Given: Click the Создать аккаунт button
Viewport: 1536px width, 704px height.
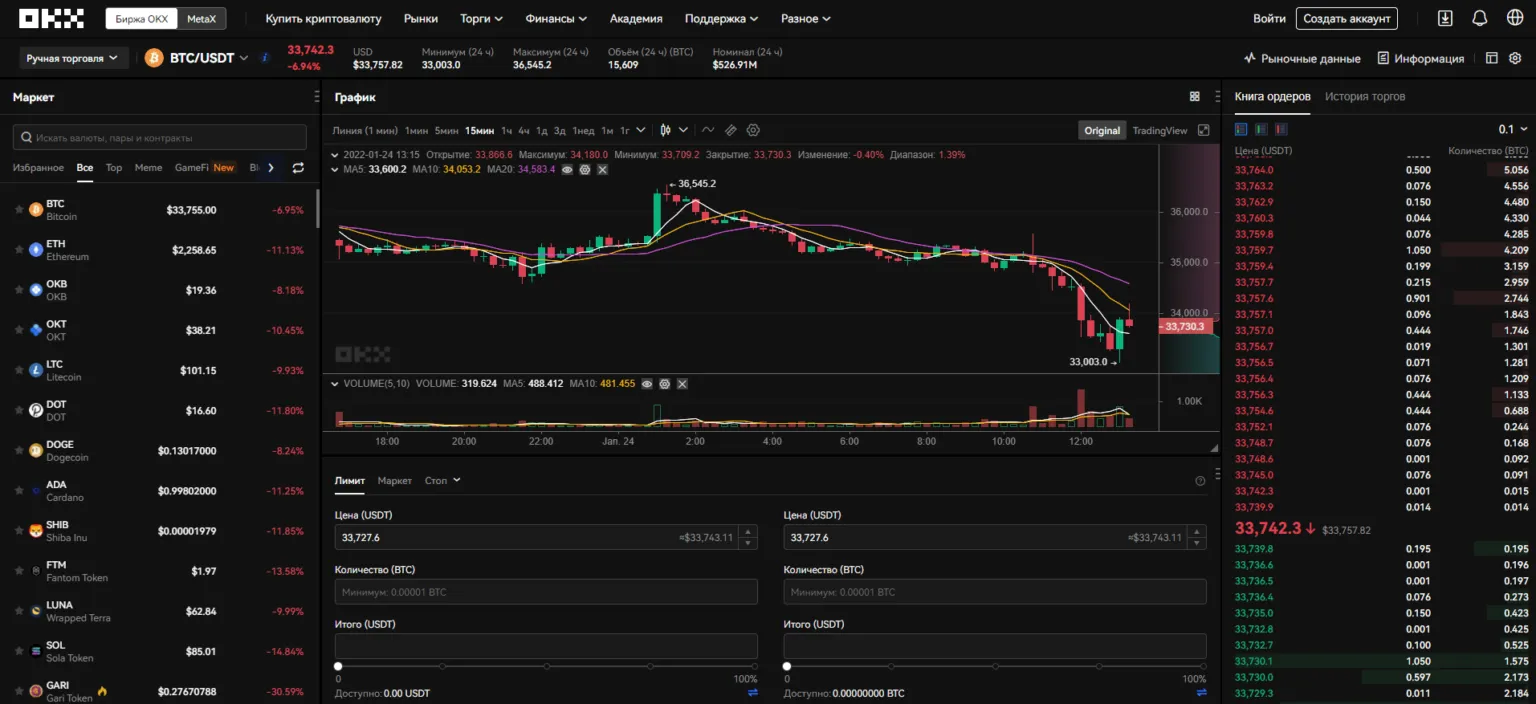Looking at the screenshot, I should [1346, 18].
